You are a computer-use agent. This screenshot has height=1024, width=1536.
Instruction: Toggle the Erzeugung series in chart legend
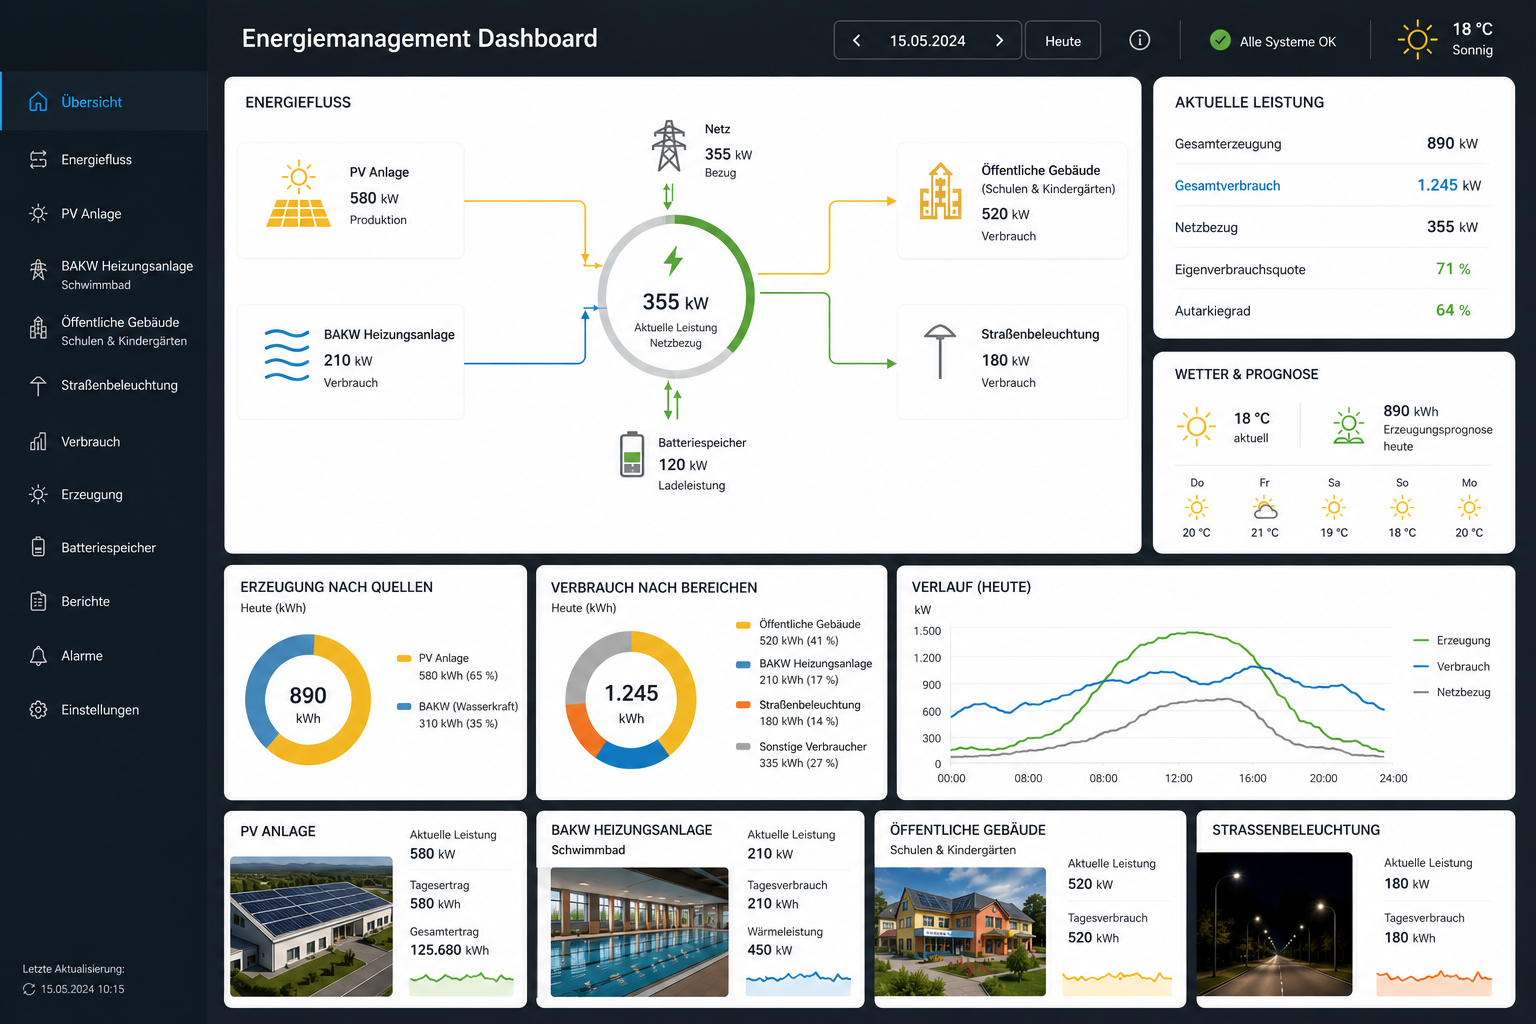[1452, 641]
